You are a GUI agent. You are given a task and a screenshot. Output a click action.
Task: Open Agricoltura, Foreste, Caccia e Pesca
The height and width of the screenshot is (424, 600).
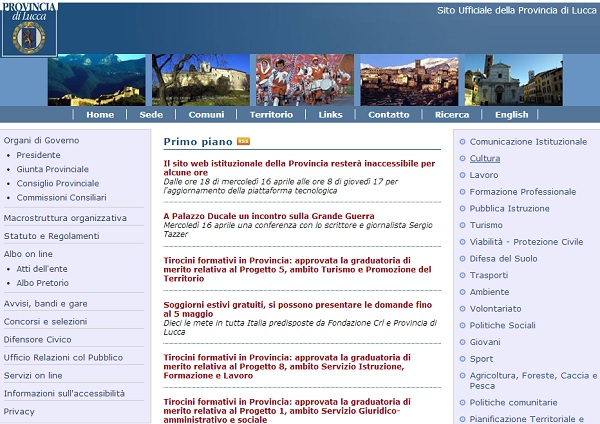pos(533,381)
